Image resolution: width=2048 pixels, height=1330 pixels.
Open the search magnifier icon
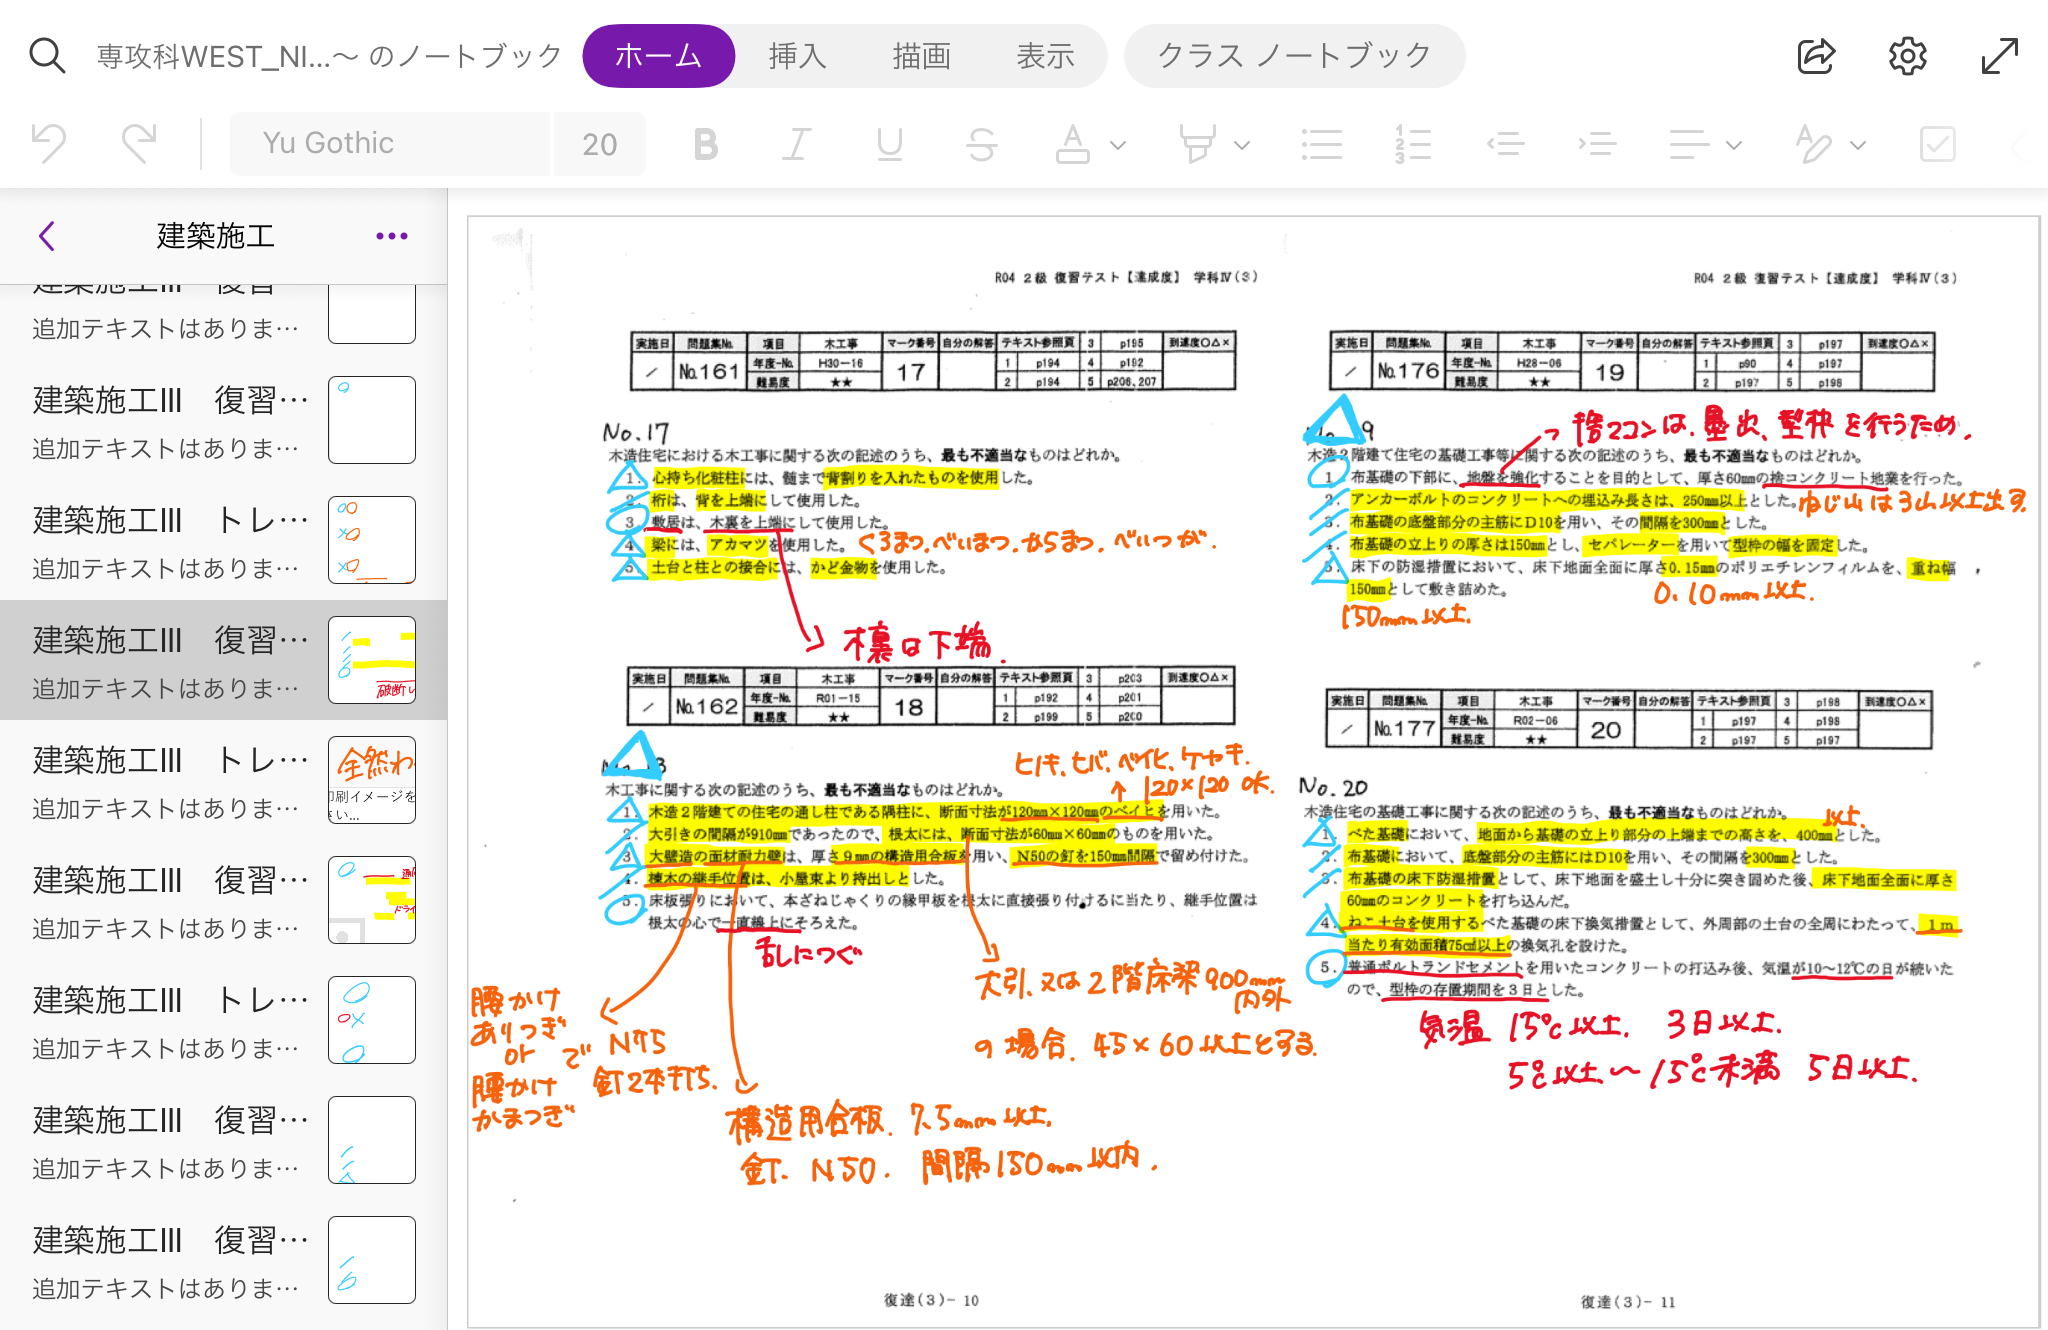click(47, 56)
